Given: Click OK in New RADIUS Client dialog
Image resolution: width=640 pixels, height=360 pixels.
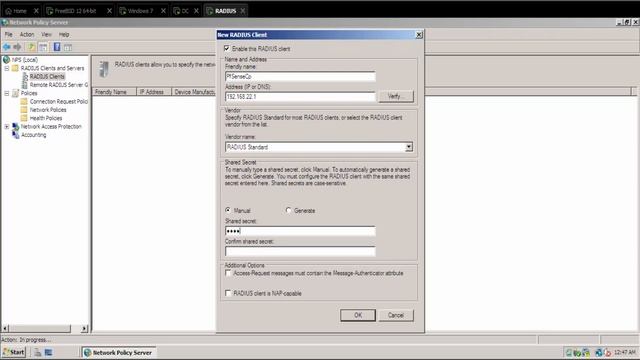Looking at the screenshot, I should 358,315.
